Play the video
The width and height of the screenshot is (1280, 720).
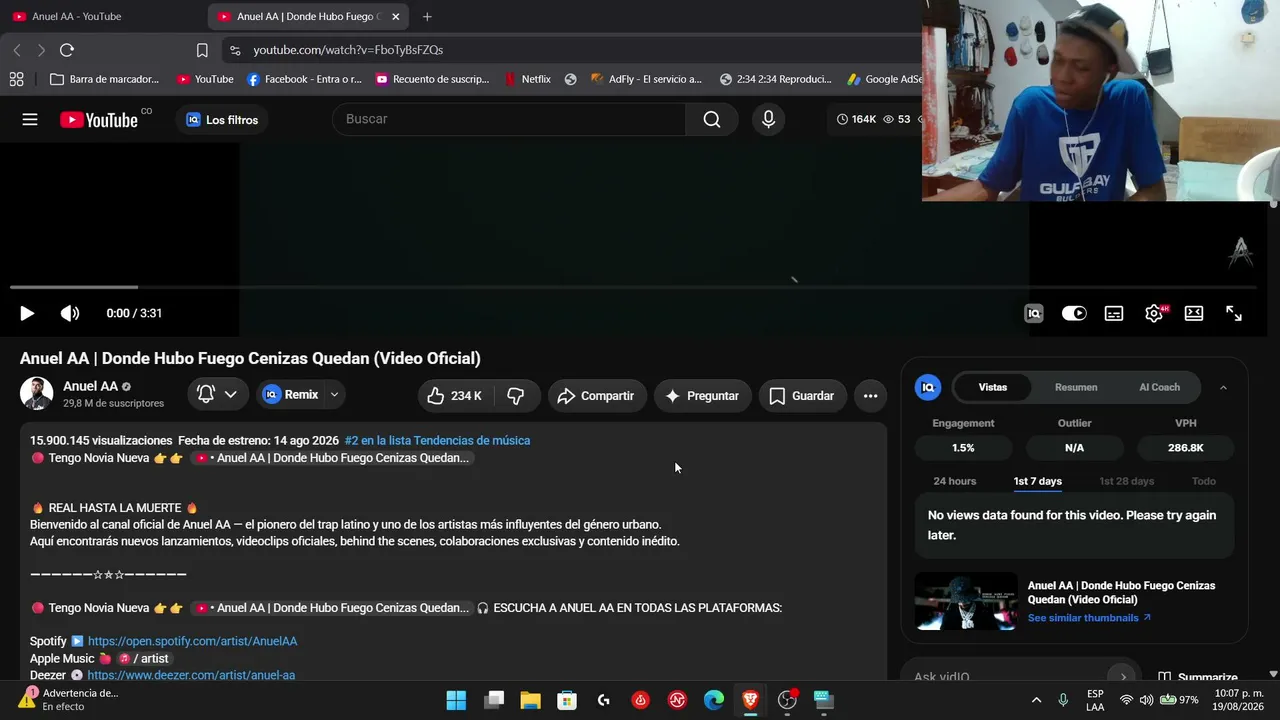point(27,313)
